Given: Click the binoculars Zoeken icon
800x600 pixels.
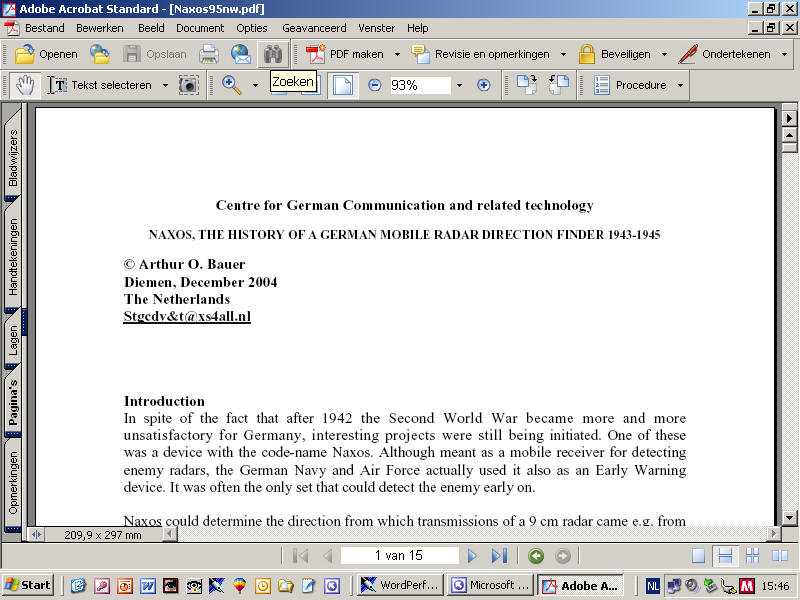Looking at the screenshot, I should click(x=272, y=54).
